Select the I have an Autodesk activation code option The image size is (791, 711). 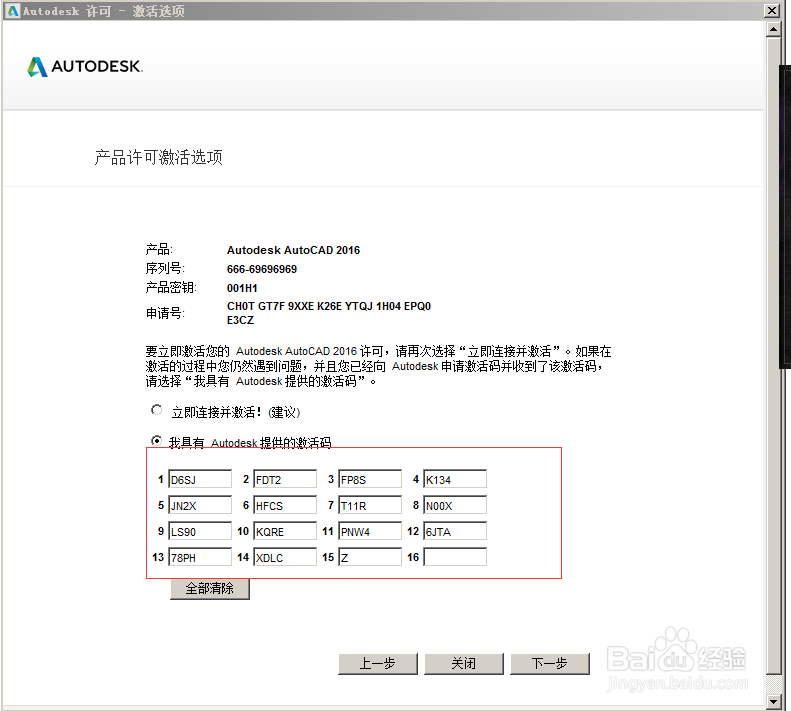tap(156, 441)
